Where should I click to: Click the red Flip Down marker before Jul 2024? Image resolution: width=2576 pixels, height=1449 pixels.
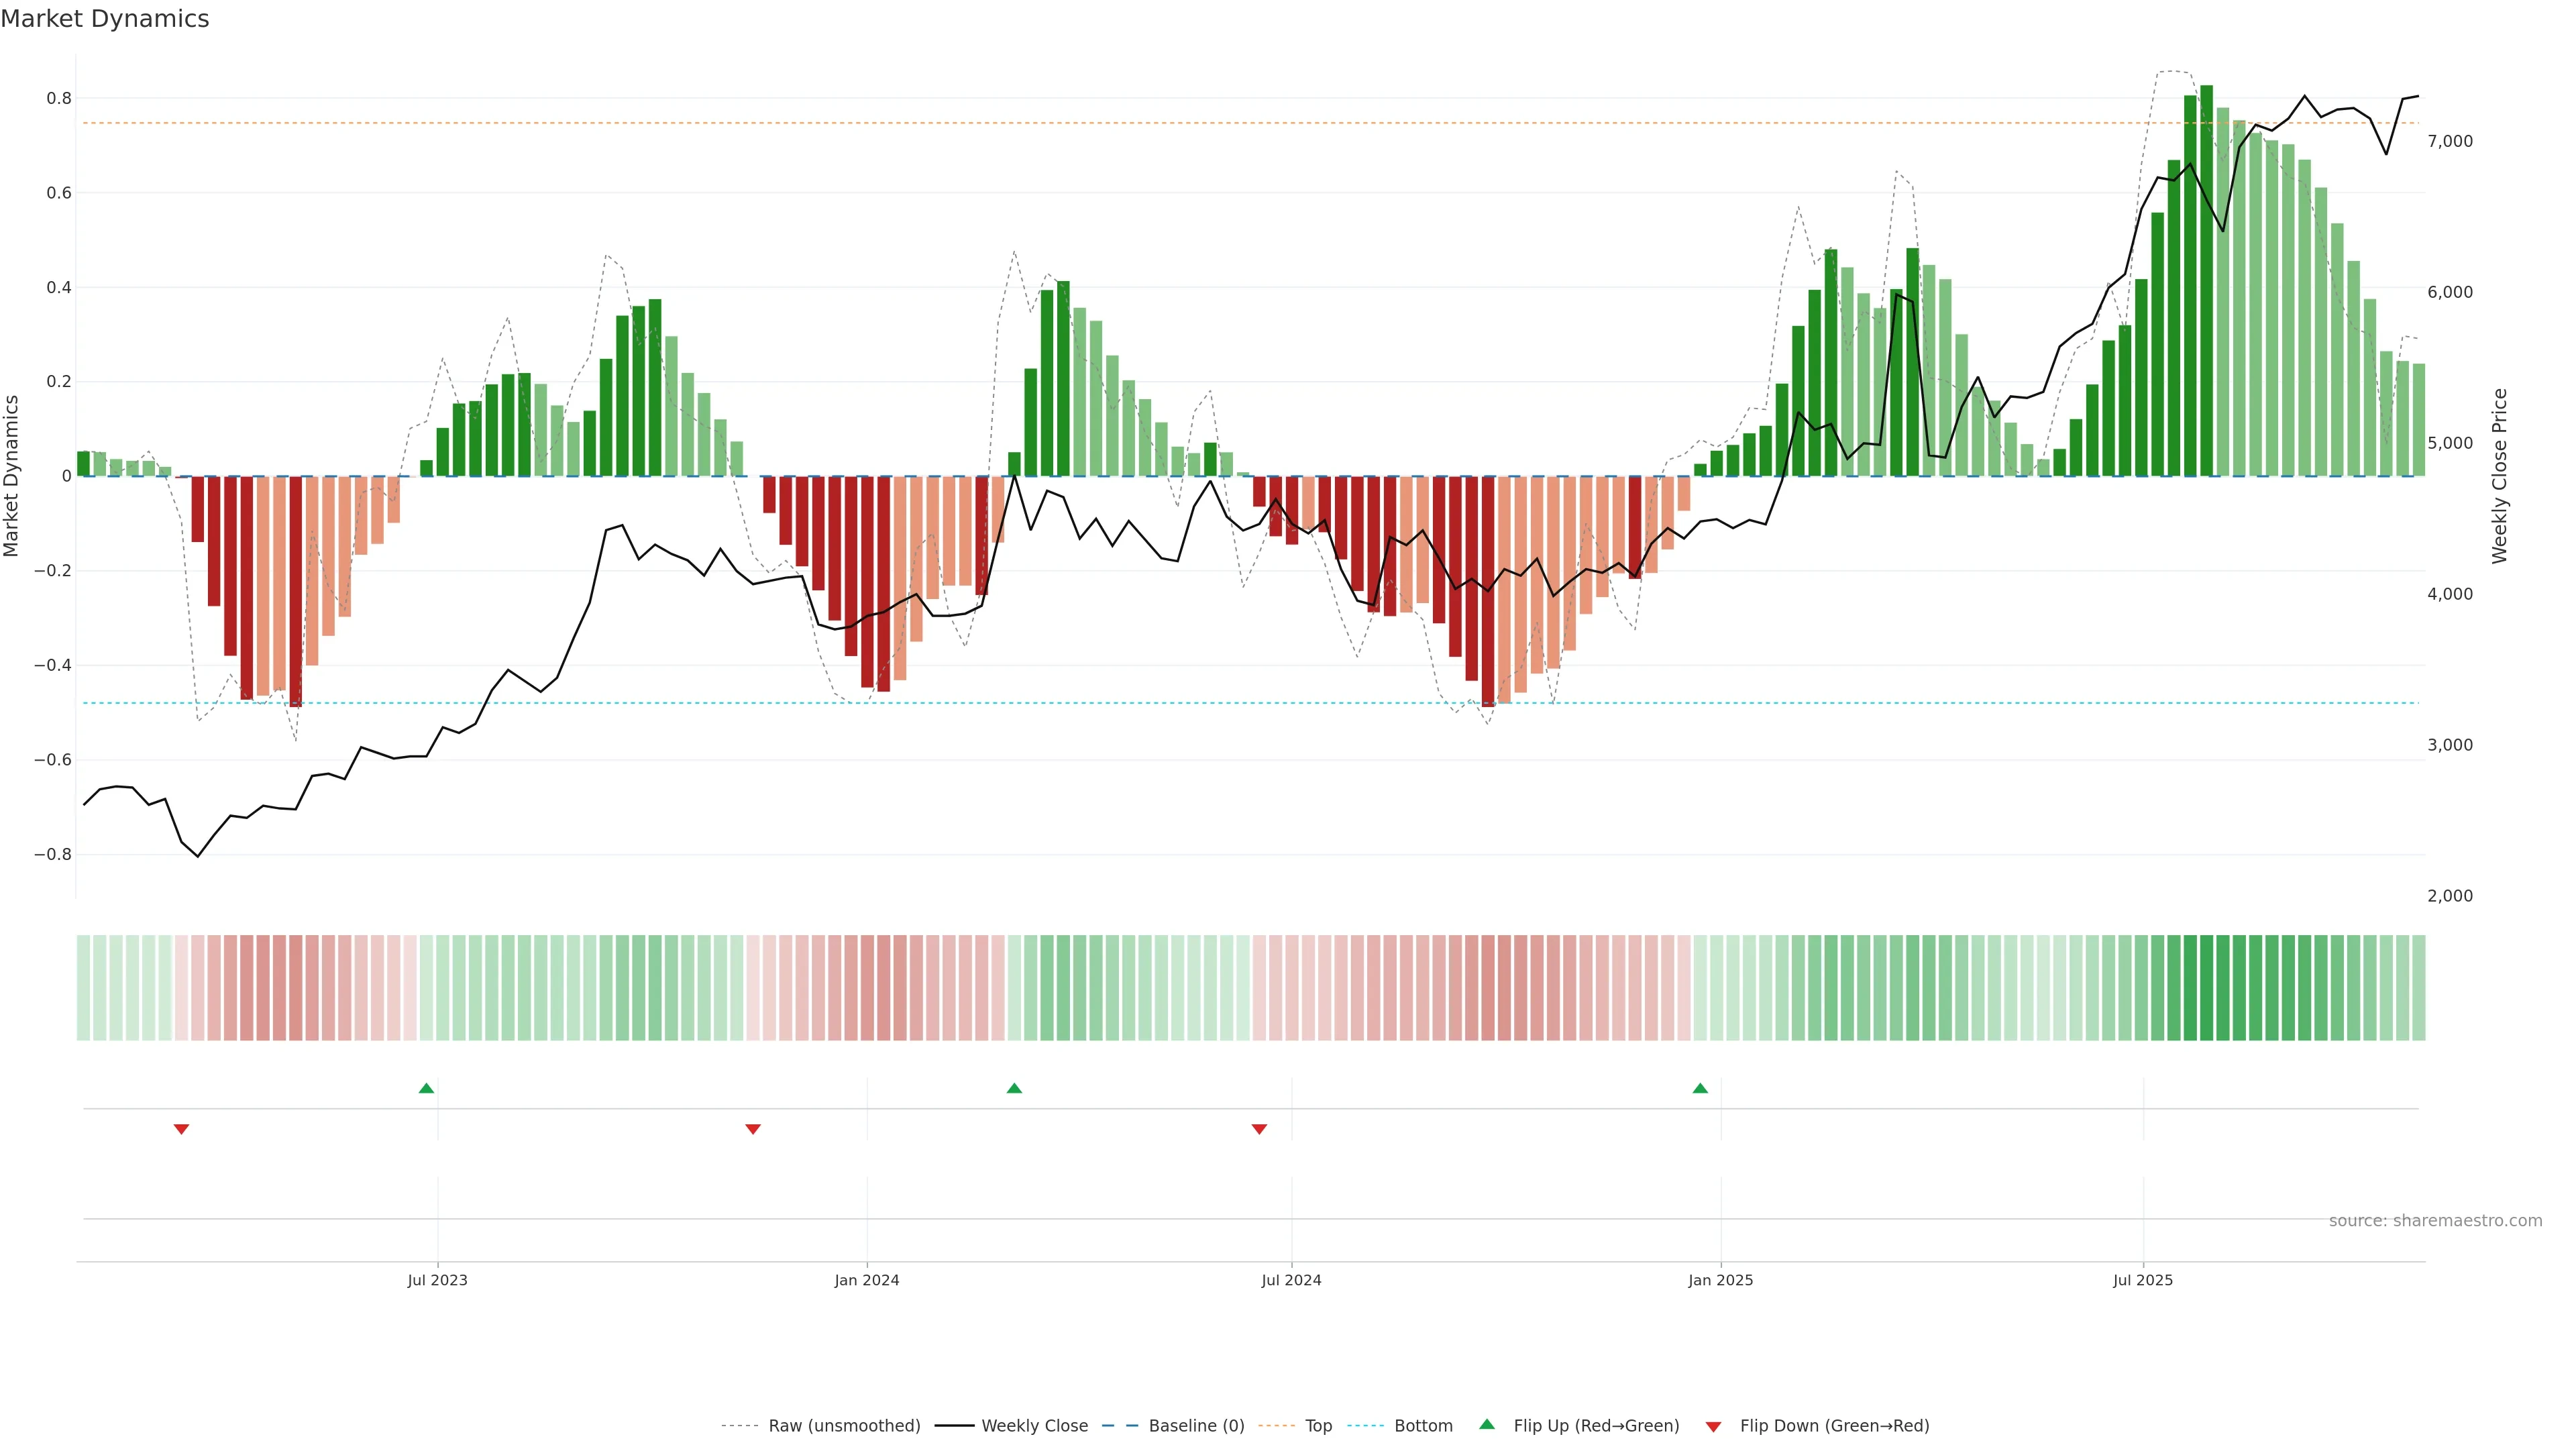pos(1259,1129)
